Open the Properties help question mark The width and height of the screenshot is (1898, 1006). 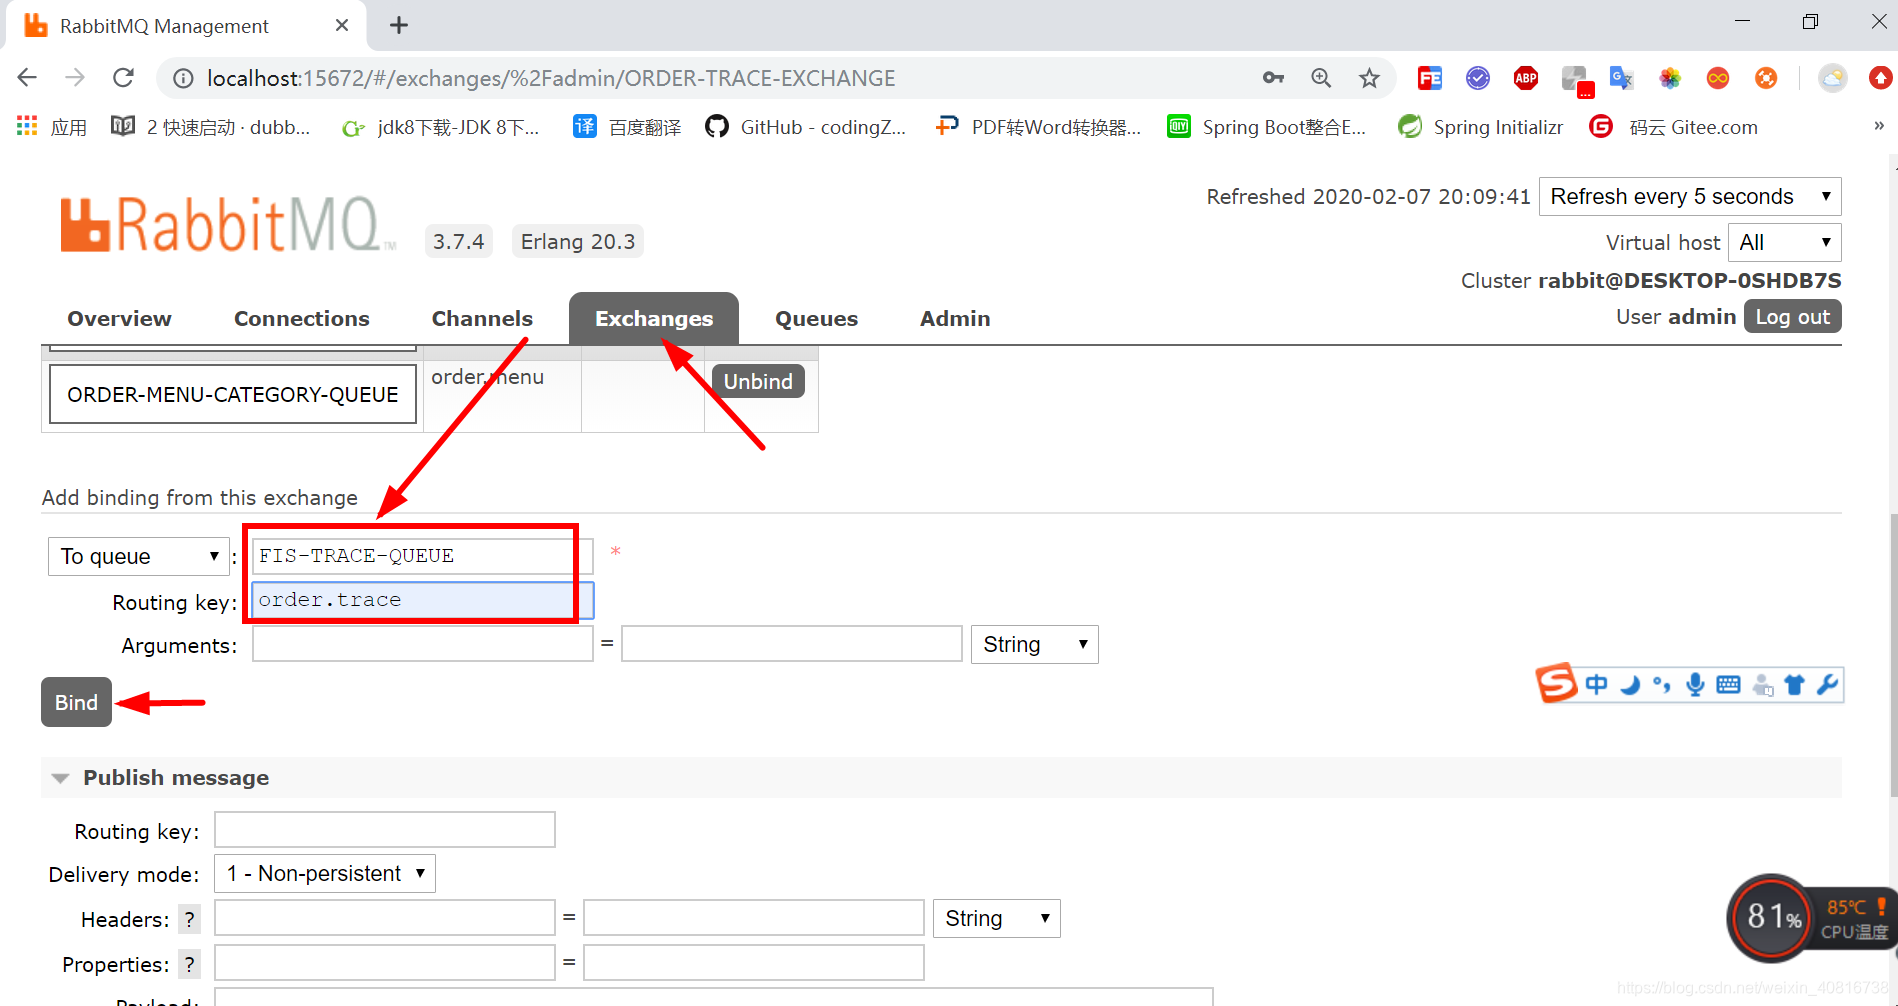click(189, 964)
